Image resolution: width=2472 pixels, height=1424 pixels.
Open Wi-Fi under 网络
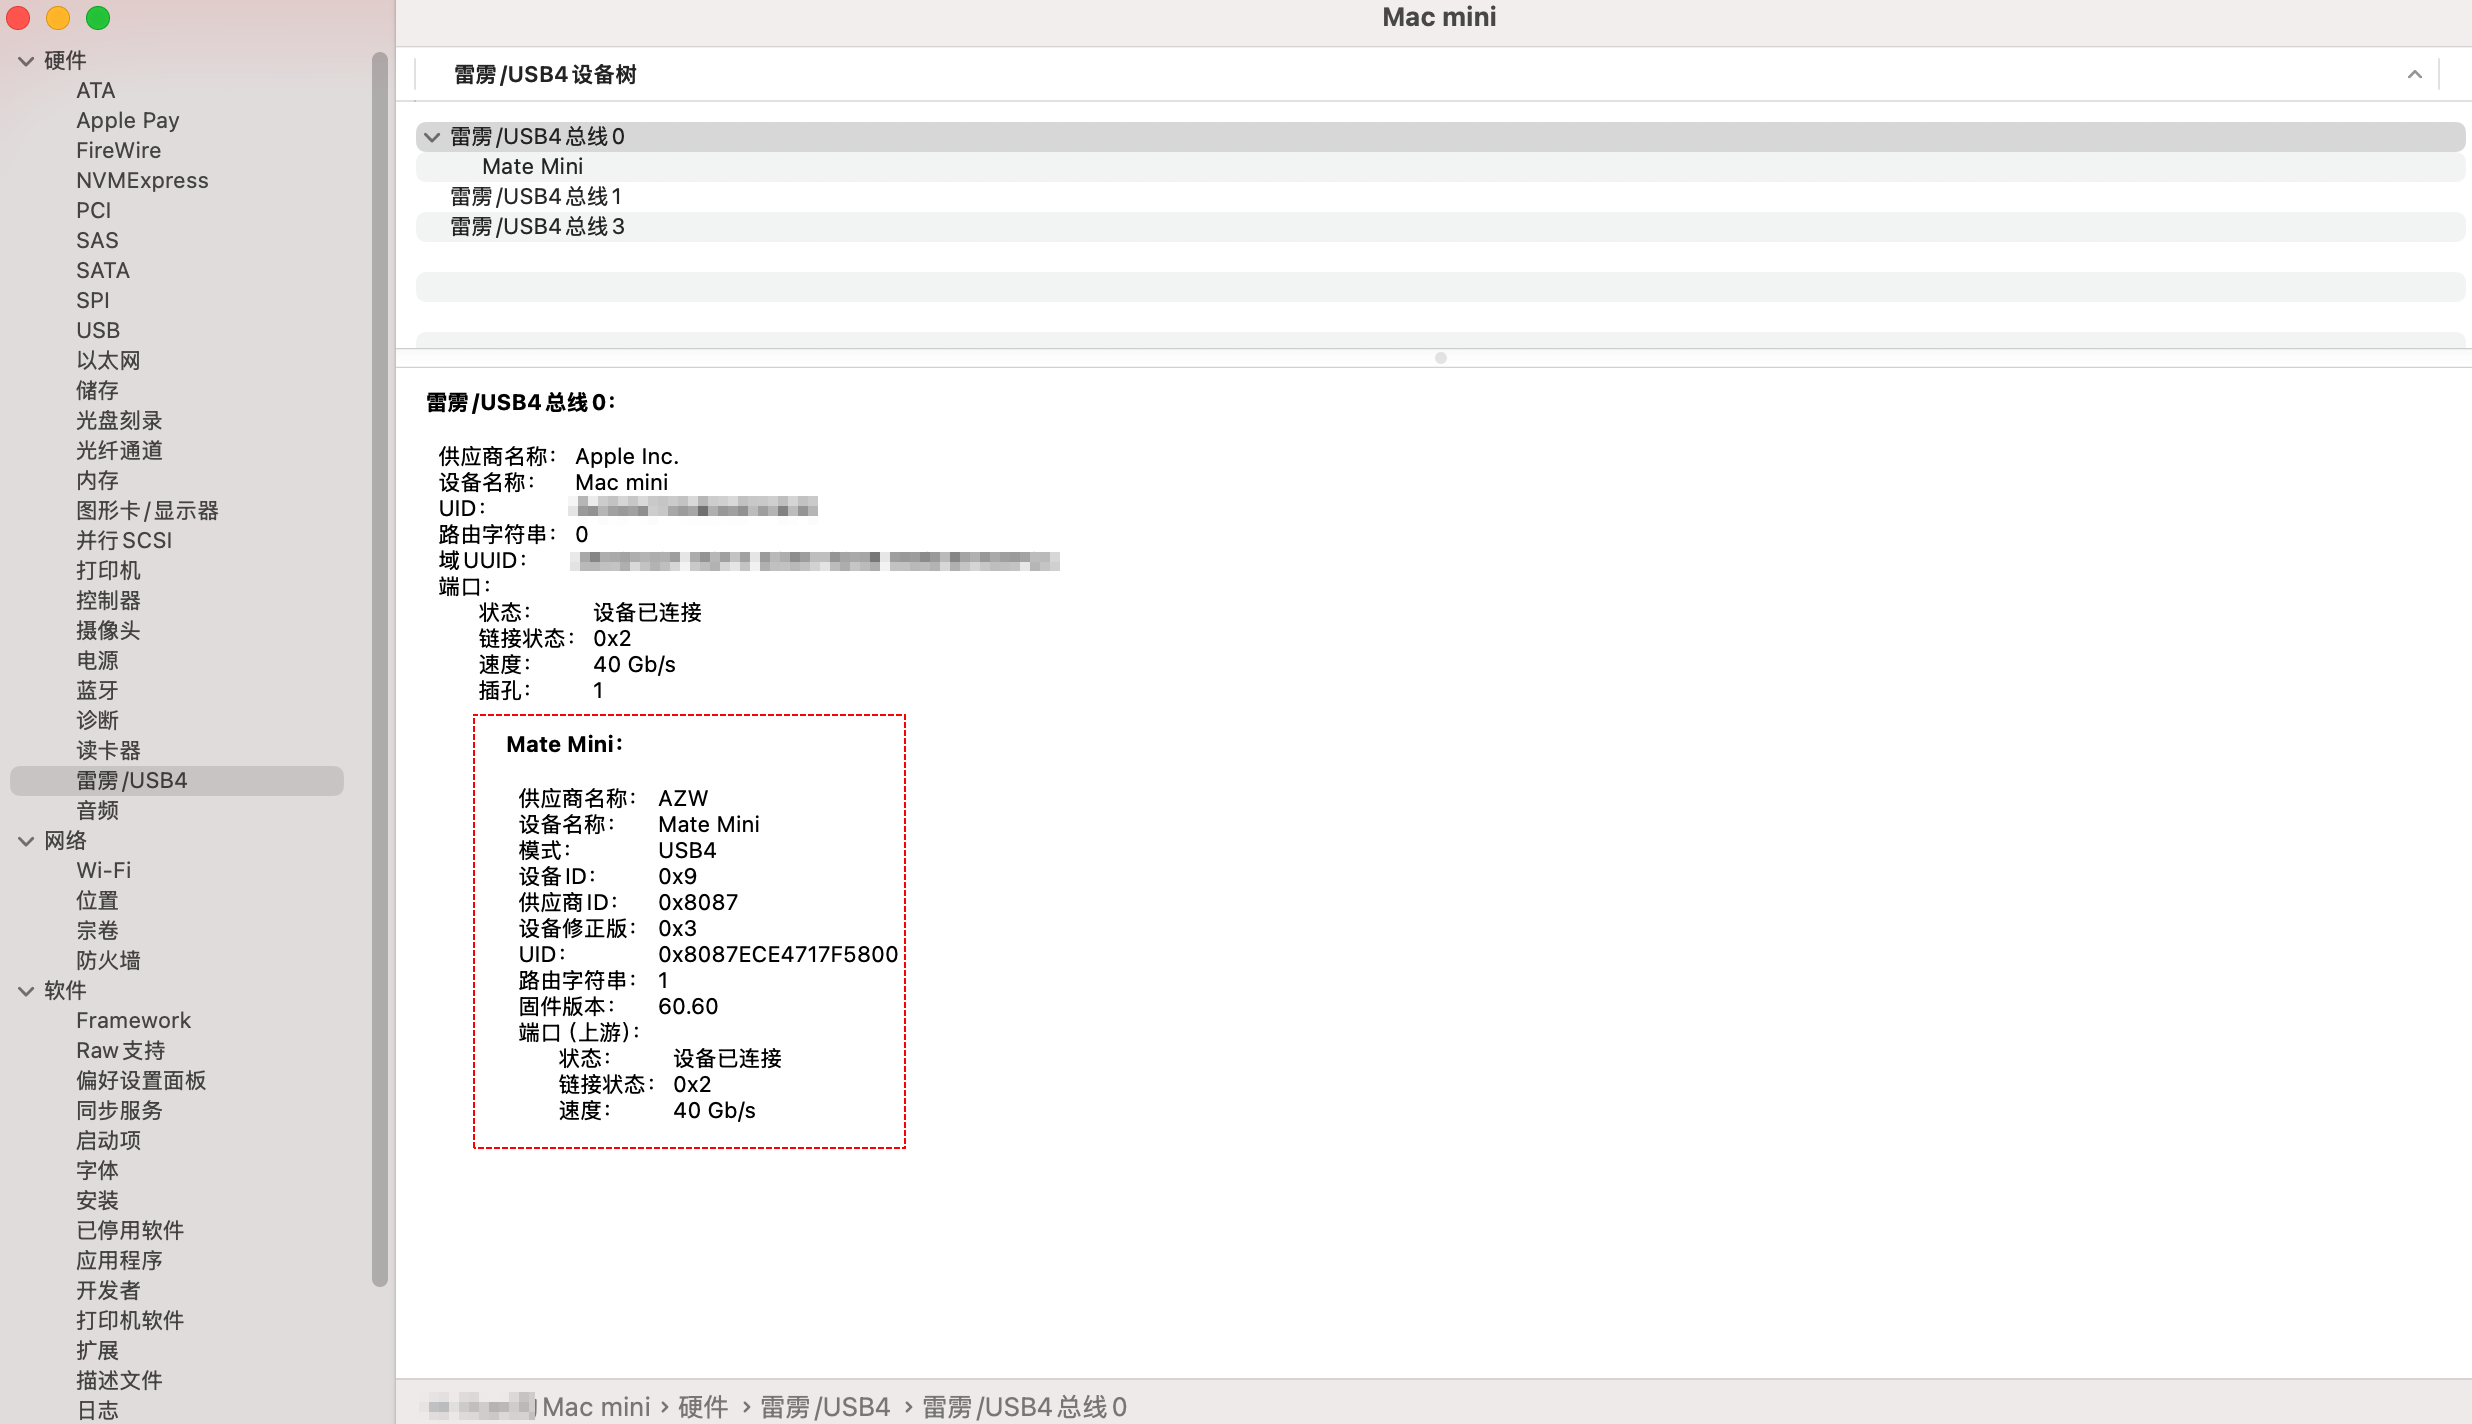(x=104, y=871)
